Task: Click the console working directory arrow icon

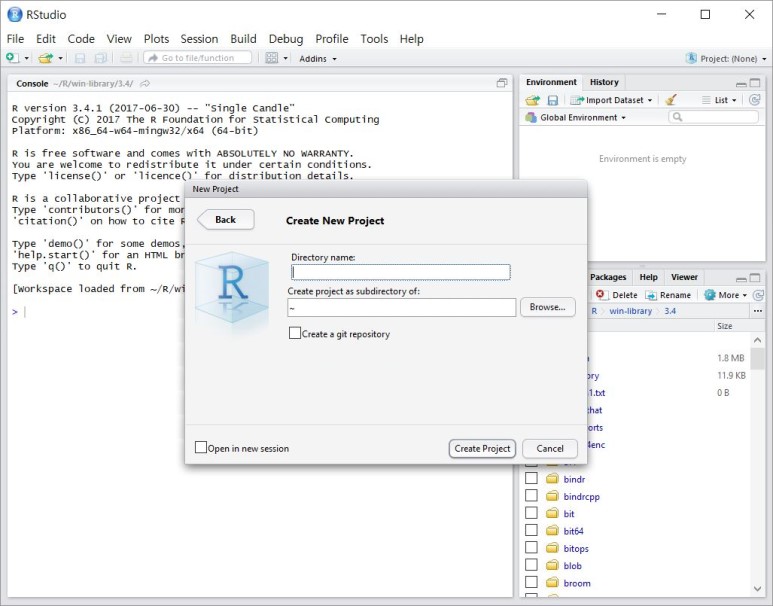Action: tap(145, 84)
